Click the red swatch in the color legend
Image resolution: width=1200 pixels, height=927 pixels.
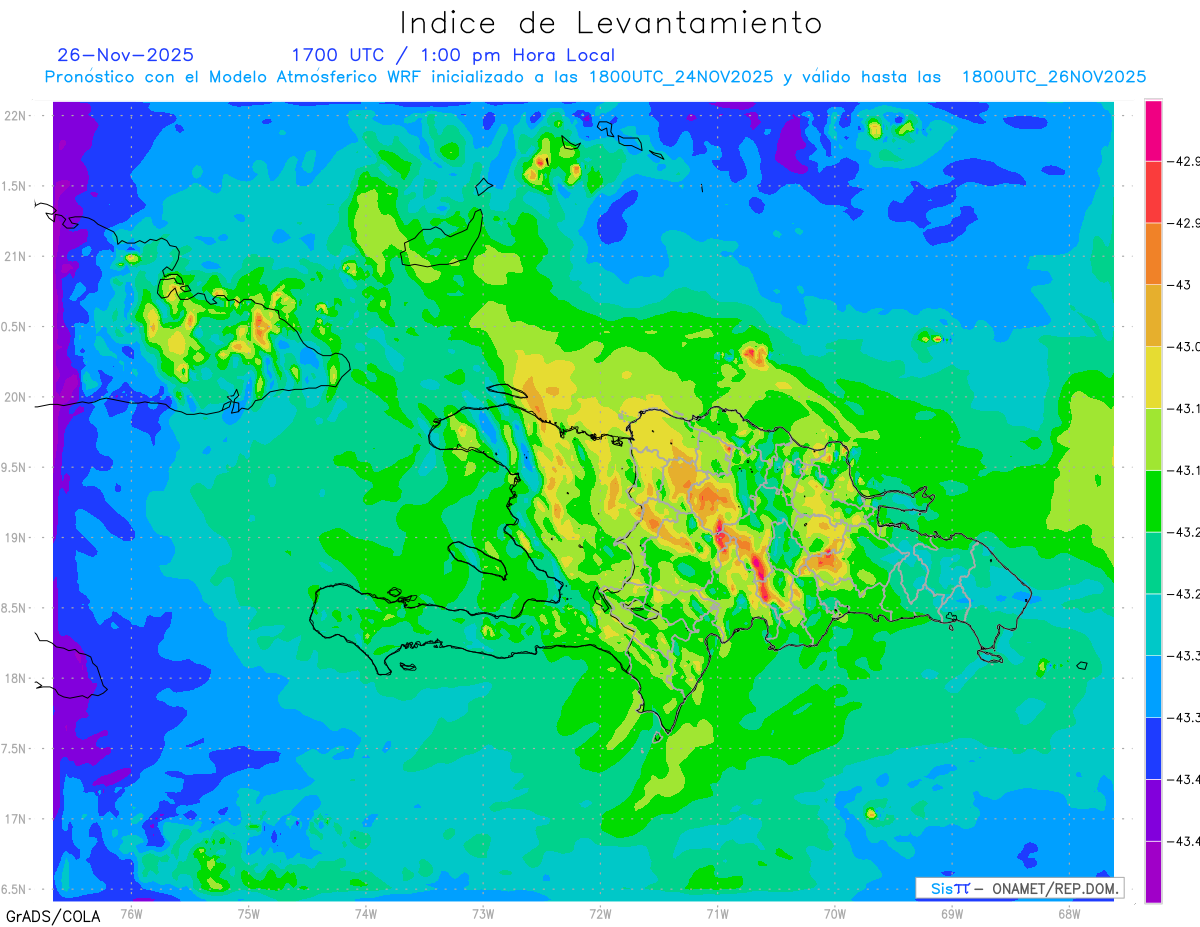click(x=1153, y=192)
